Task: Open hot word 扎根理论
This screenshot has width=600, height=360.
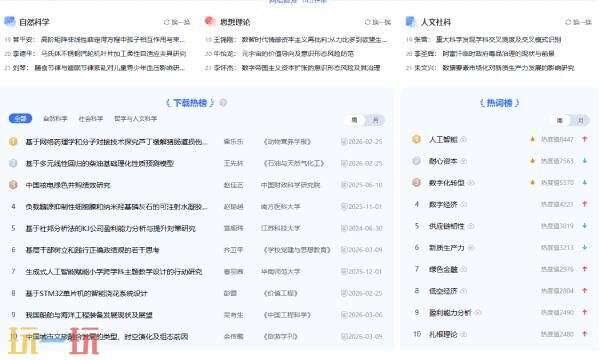Action: pos(443,334)
